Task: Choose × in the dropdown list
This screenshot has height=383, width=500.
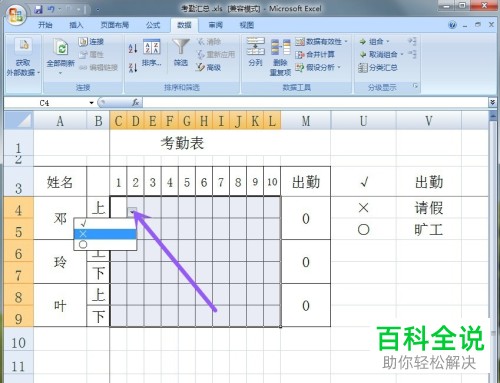Action: (105, 234)
